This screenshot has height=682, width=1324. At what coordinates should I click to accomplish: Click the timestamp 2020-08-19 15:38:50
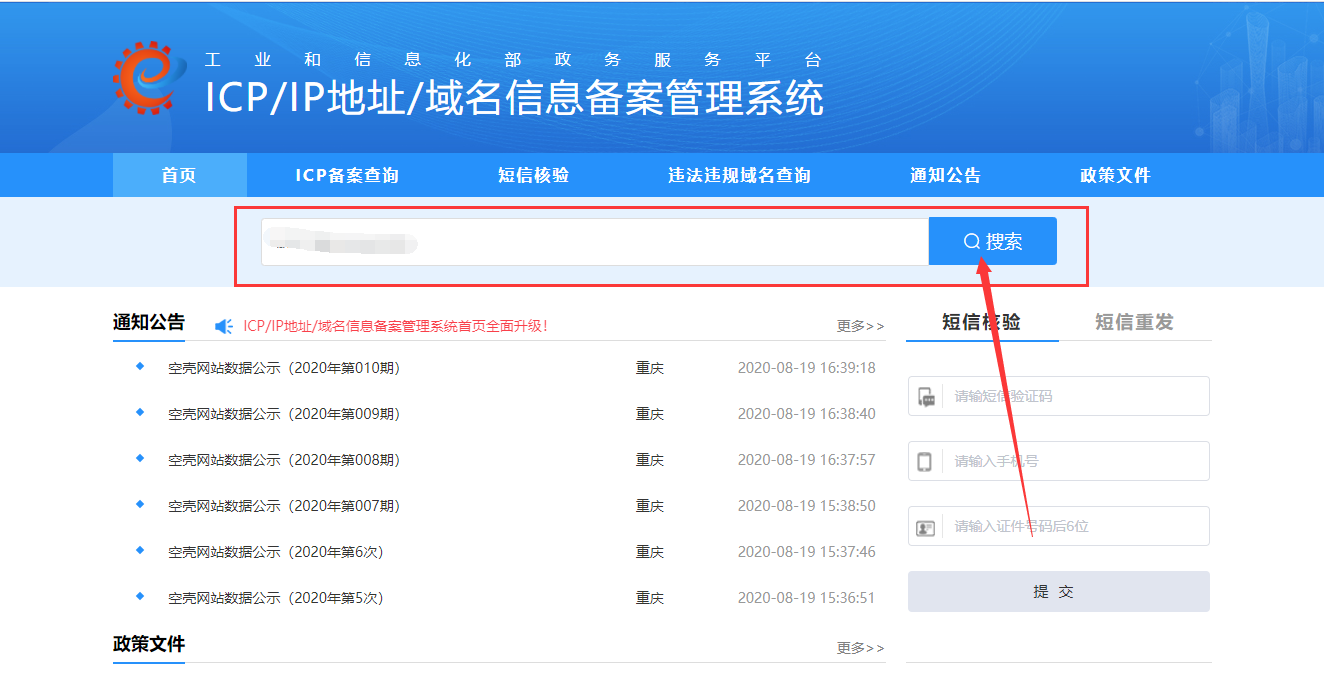pos(806,506)
